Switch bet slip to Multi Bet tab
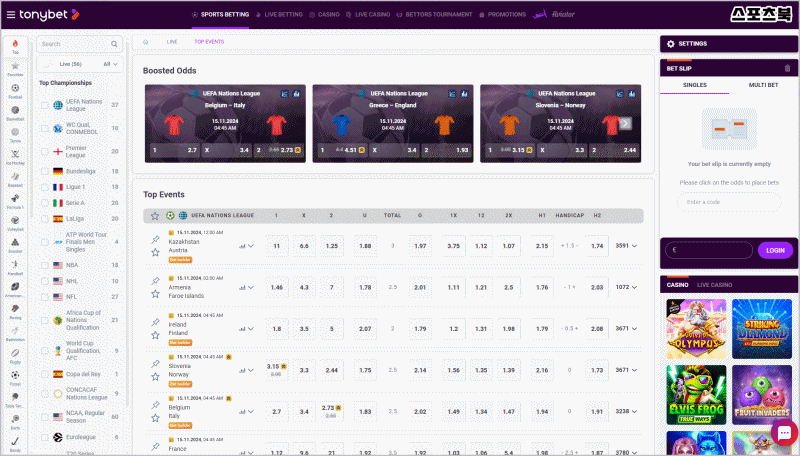The image size is (800, 456). tap(763, 85)
